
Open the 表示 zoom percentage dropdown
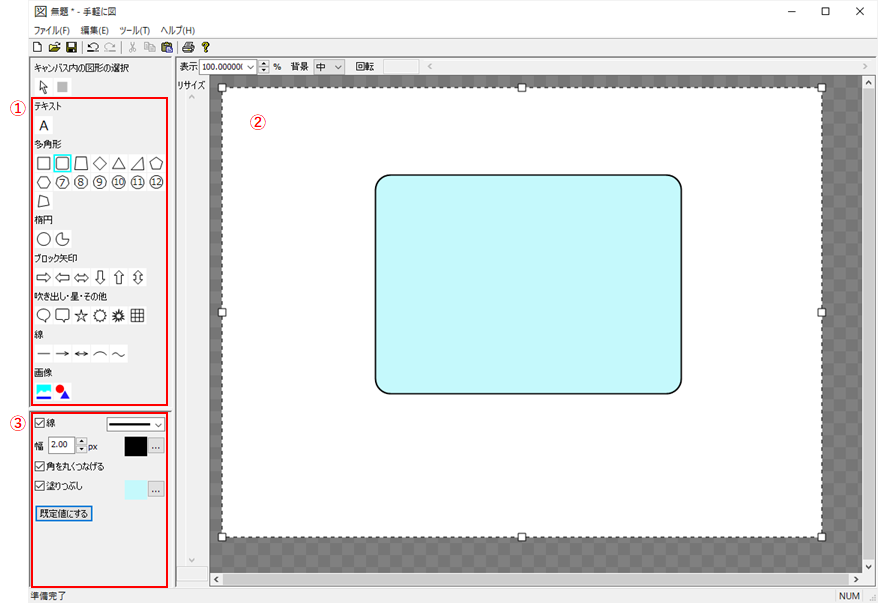250,67
